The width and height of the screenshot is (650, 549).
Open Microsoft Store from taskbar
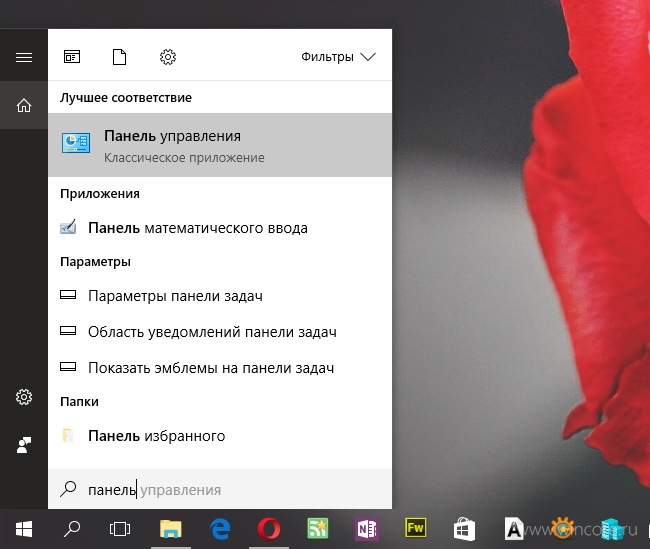pos(464,529)
